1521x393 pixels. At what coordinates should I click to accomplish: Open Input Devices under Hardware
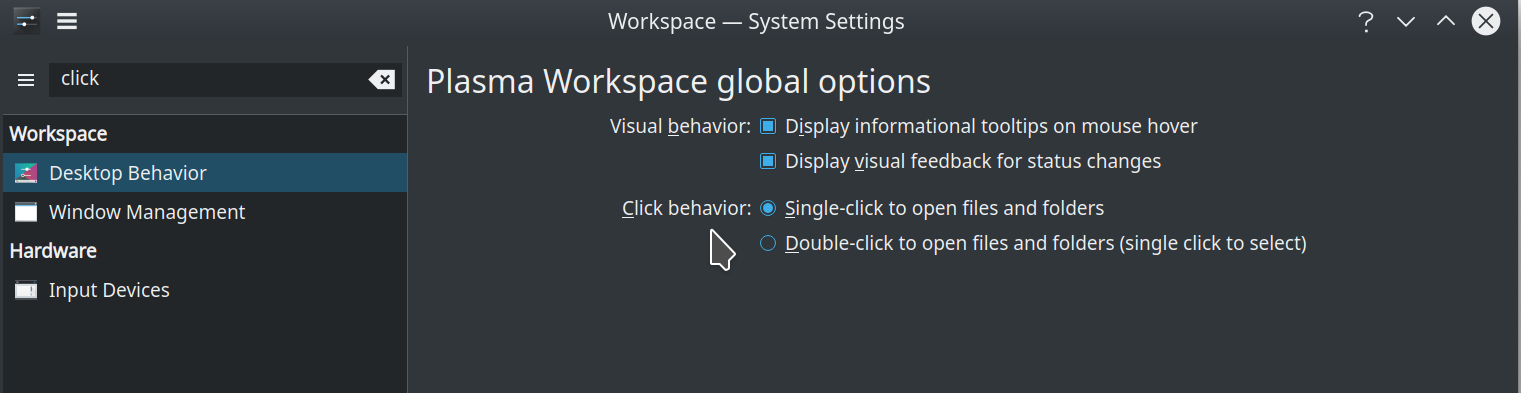click(x=109, y=290)
